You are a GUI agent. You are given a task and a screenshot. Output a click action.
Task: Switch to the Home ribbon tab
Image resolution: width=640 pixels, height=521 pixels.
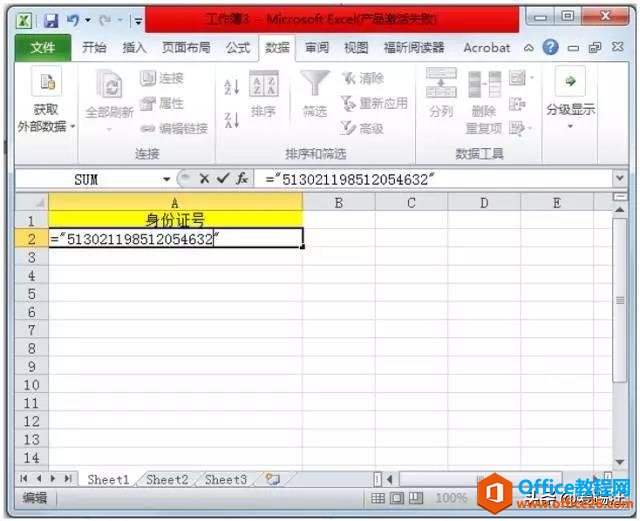point(94,48)
